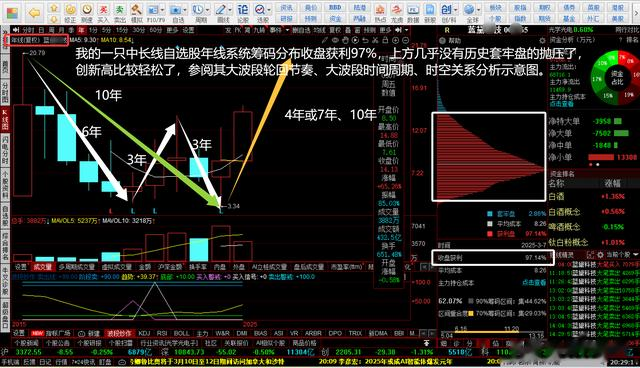Toggle the eye visibility icon above chart
The image size is (640, 368).
click(335, 40)
